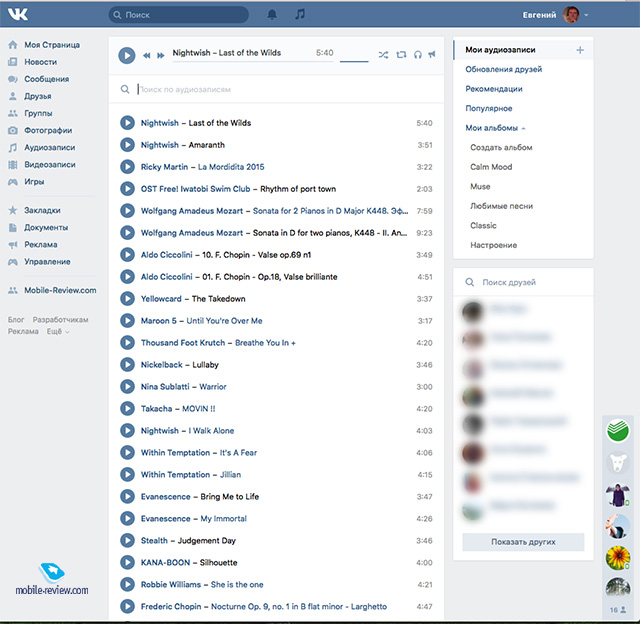Toggle broadcast megaphone in player

pos(432,54)
